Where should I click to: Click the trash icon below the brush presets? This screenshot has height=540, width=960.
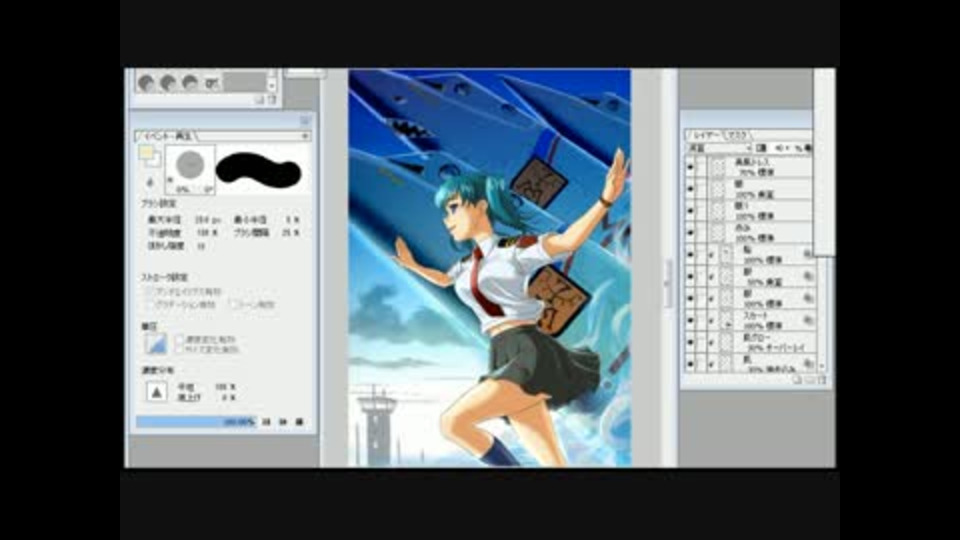(272, 99)
